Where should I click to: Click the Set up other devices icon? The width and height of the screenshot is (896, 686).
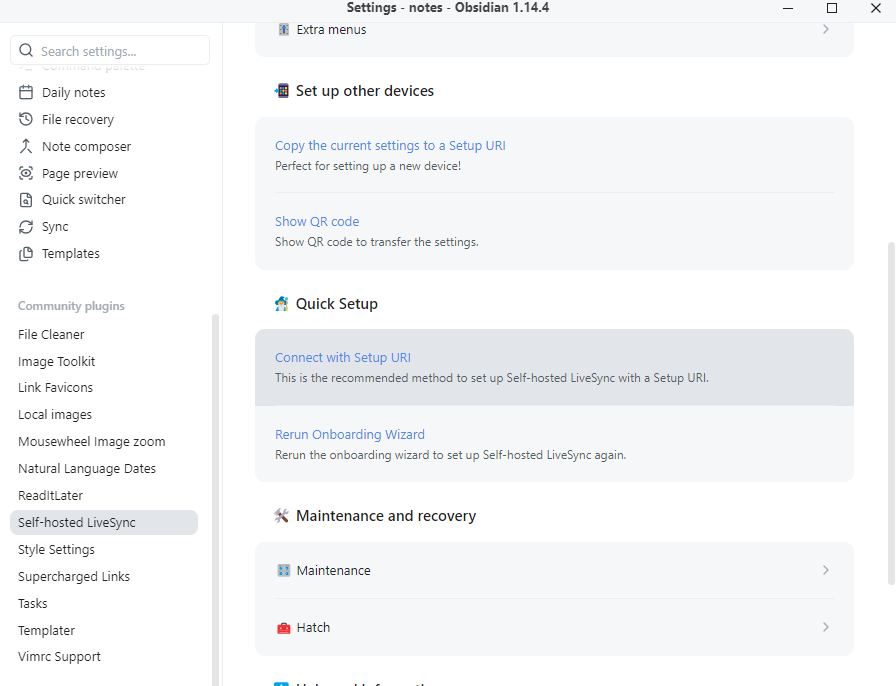(x=282, y=91)
